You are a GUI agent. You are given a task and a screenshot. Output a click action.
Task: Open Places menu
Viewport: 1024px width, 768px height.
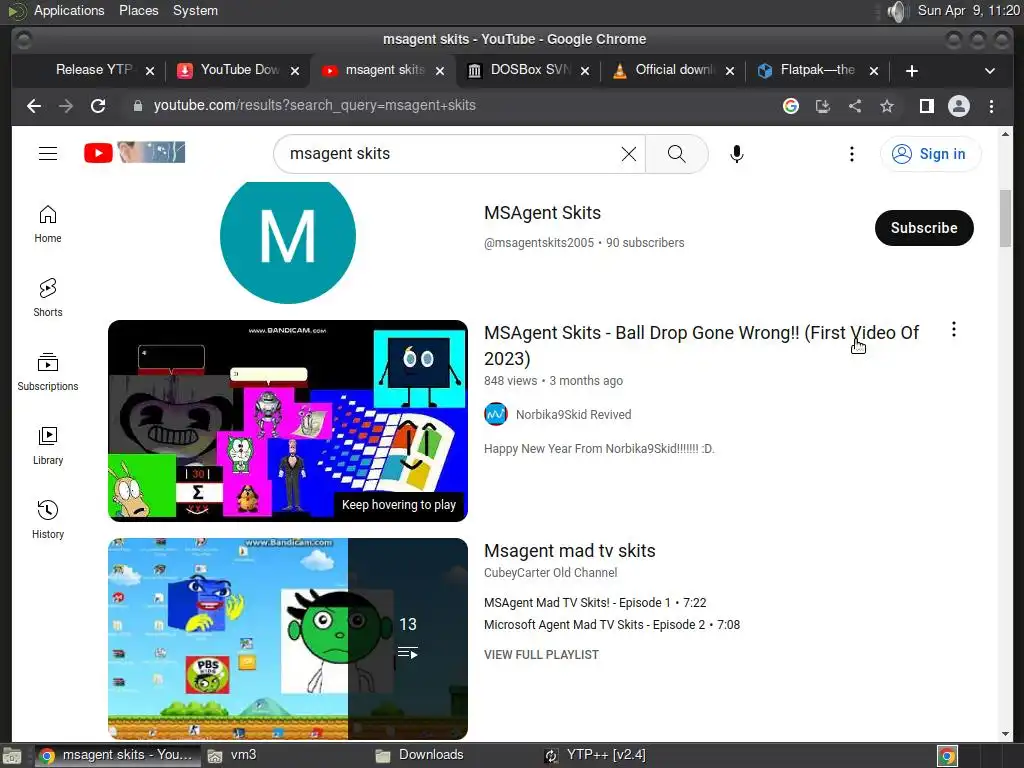(x=138, y=10)
